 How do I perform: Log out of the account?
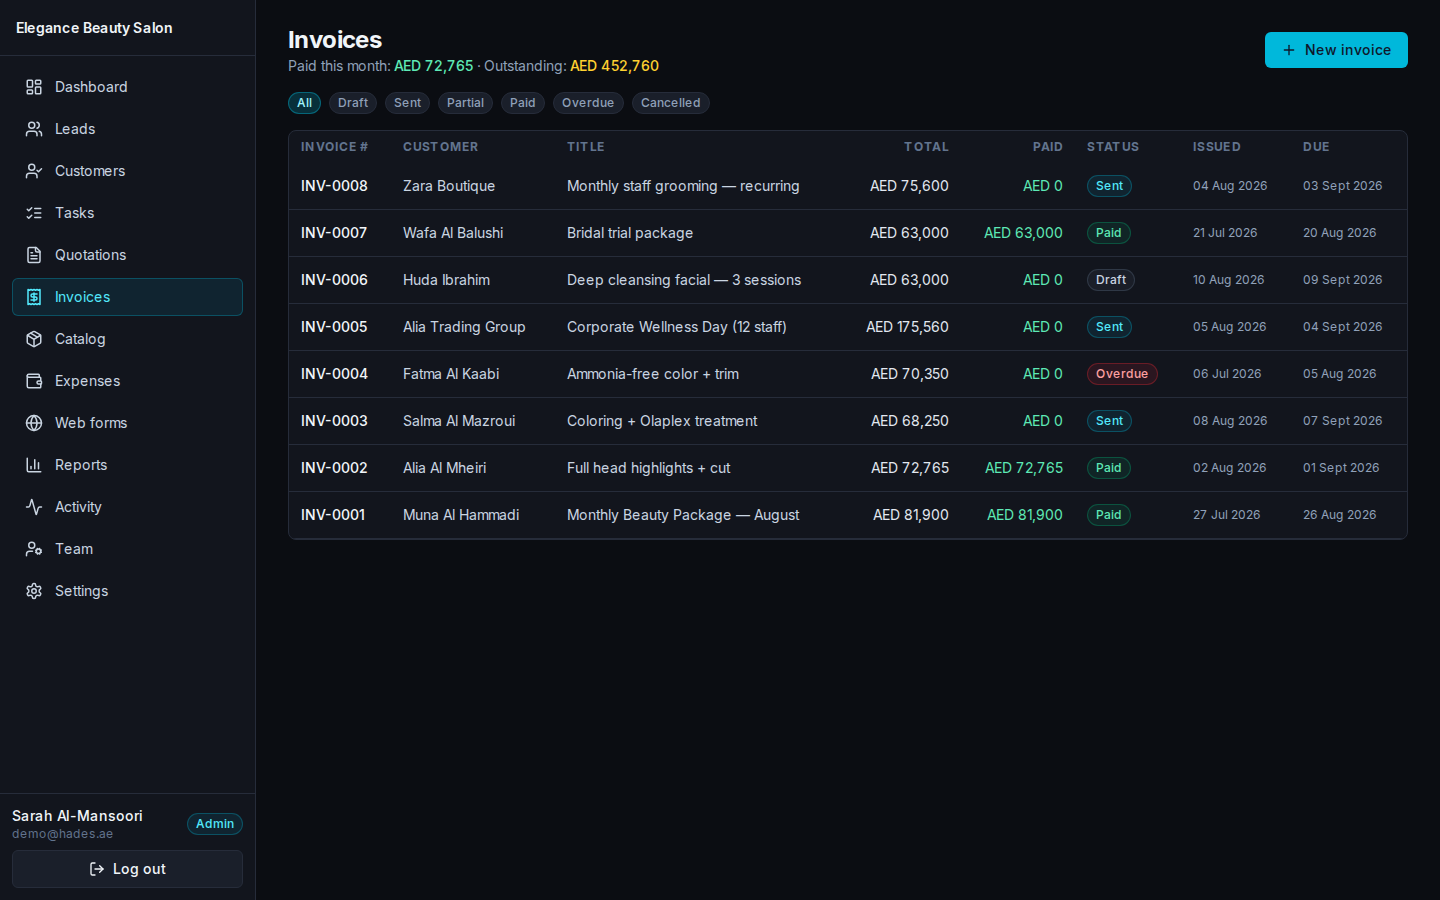(127, 869)
